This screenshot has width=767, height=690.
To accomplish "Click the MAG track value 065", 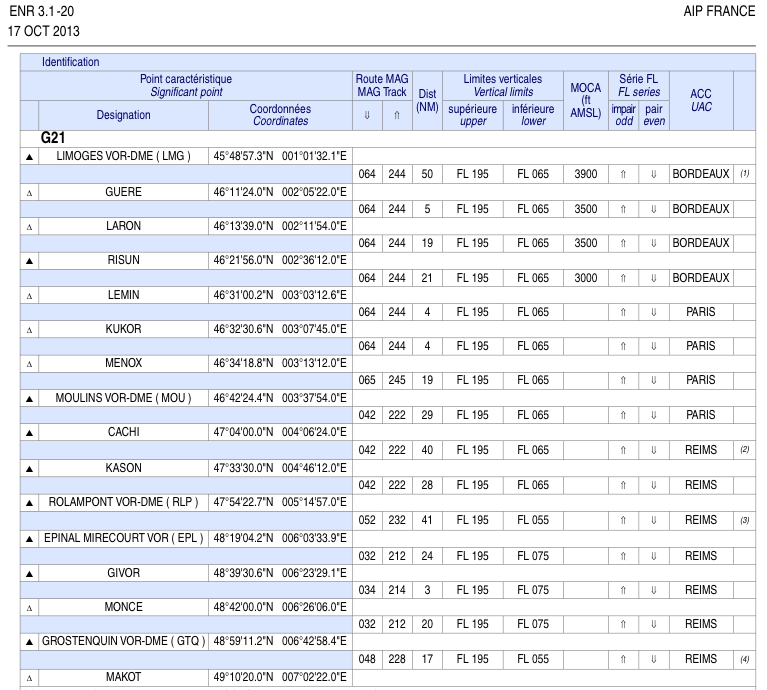I will 367,380.
